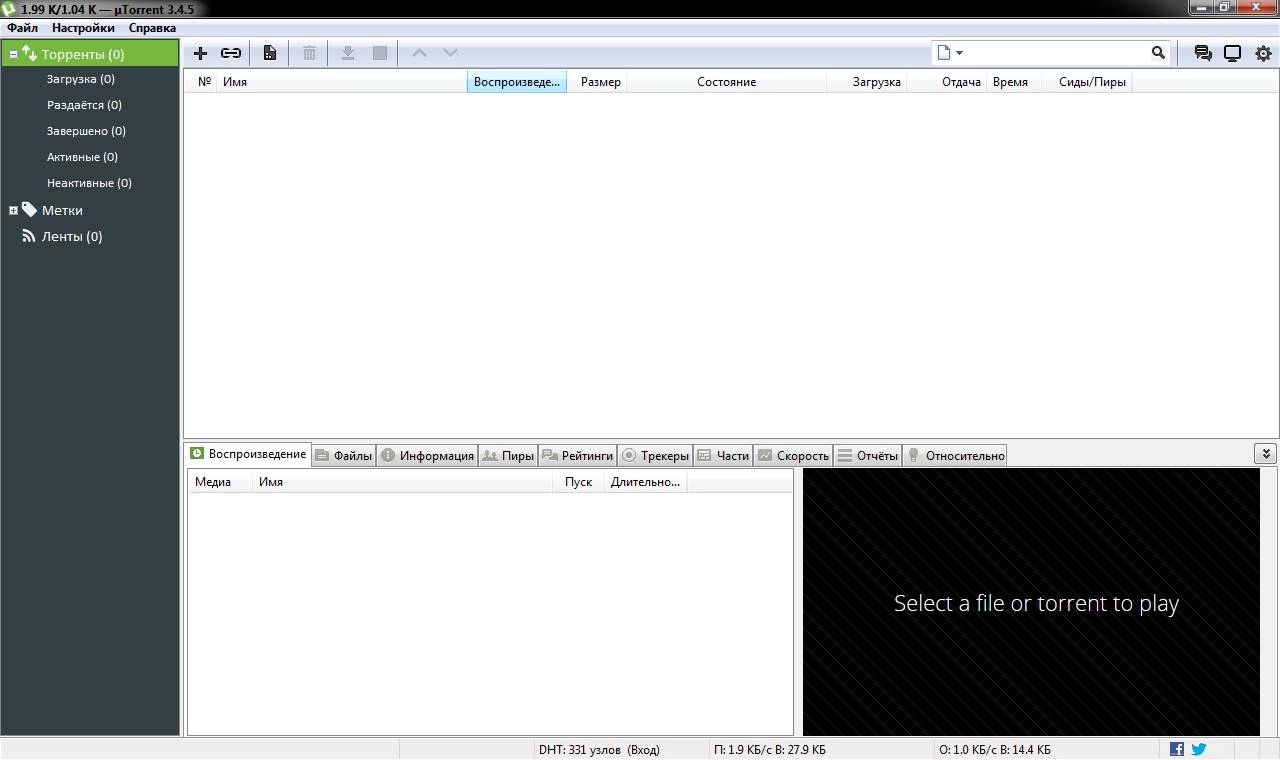Share via Facebook in status bar
Screen dimensions: 1280x760
1176,748
